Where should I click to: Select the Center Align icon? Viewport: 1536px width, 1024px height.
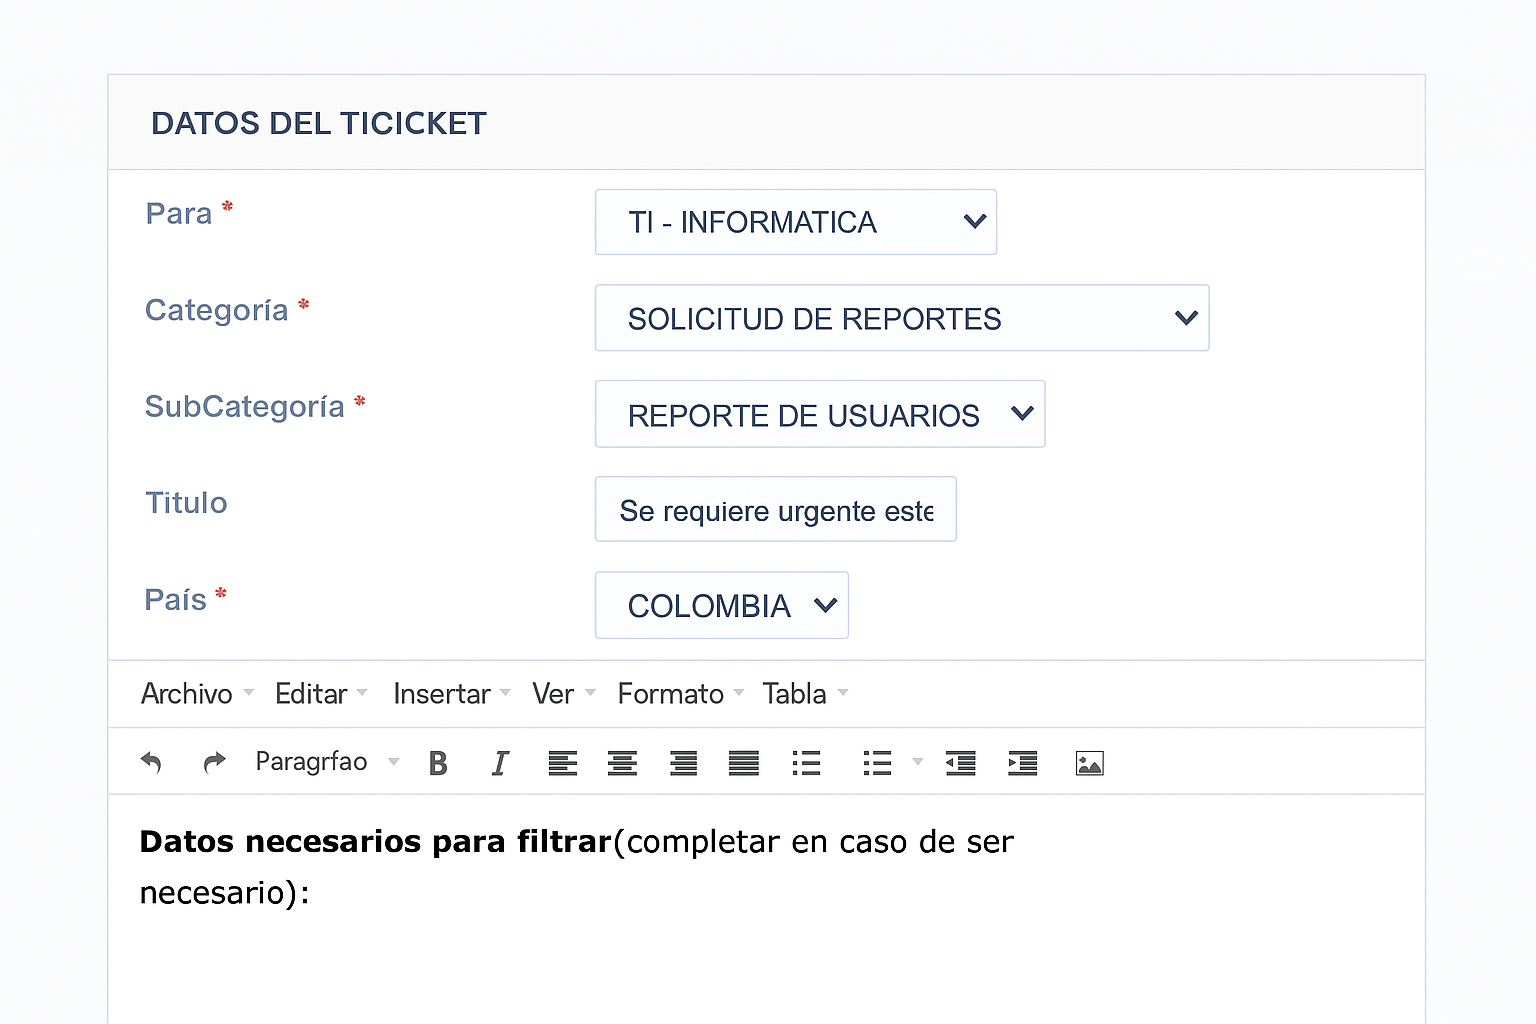[x=623, y=763]
